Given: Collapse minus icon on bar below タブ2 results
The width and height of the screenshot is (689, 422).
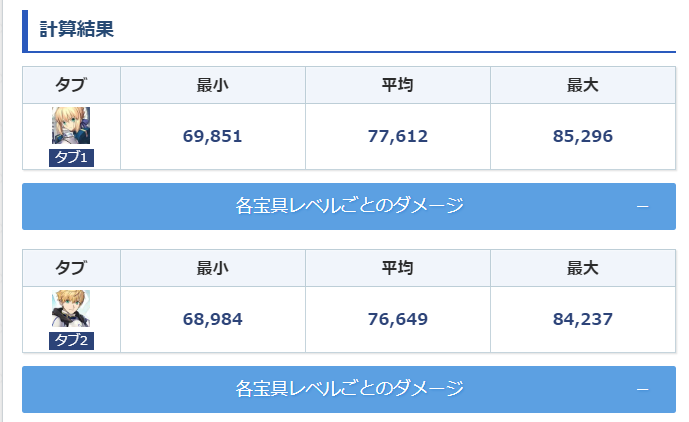Looking at the screenshot, I should tap(642, 389).
